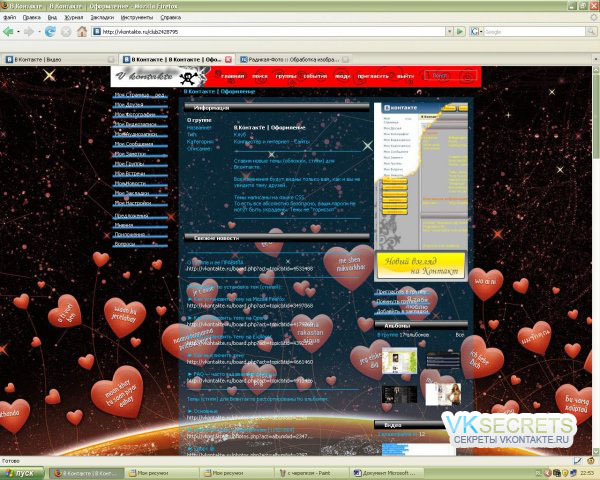
Task: Click the search box in the red header
Action: point(450,76)
